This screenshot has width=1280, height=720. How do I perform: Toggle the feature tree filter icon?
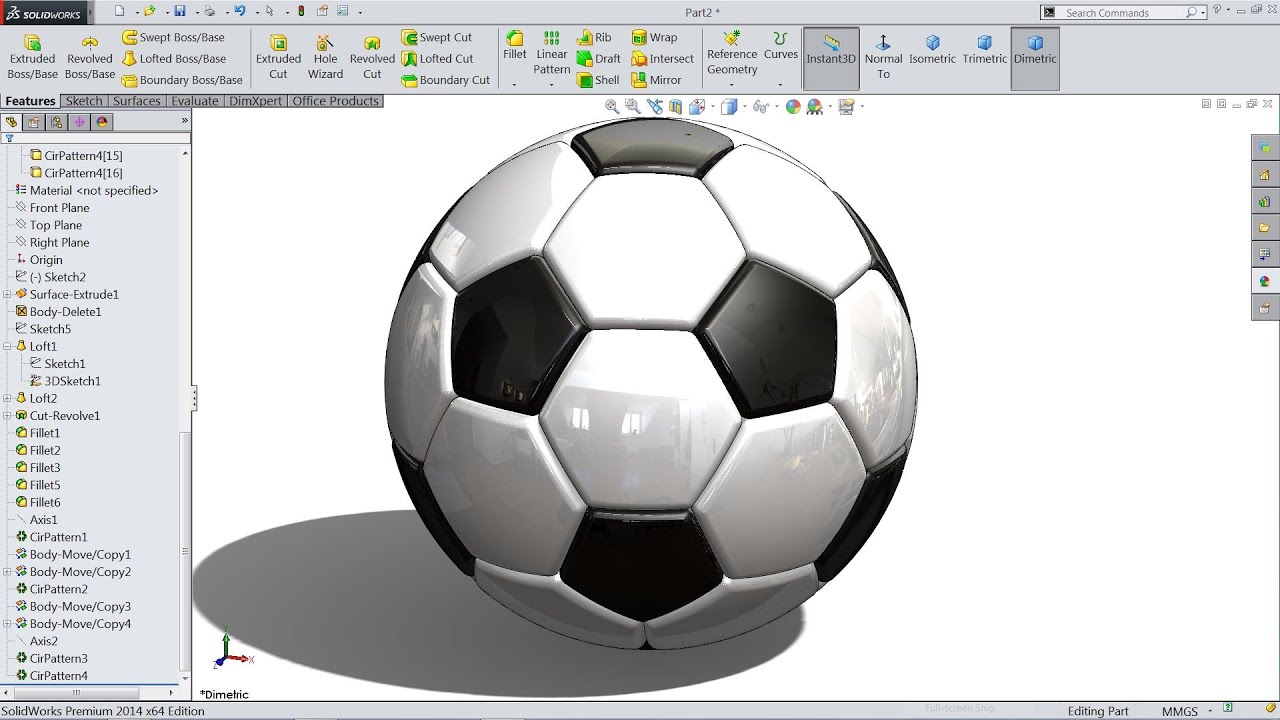(10, 139)
